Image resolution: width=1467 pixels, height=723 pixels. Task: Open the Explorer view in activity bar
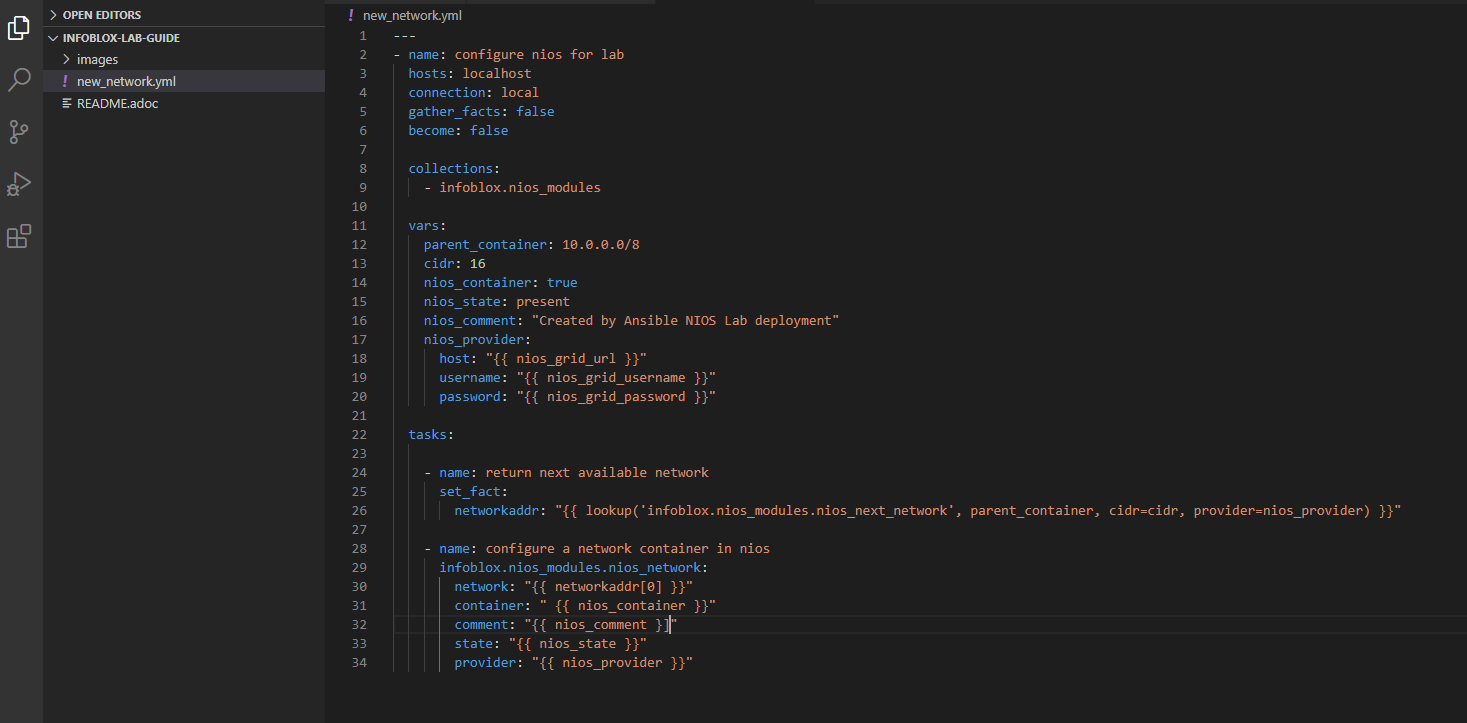[x=19, y=28]
